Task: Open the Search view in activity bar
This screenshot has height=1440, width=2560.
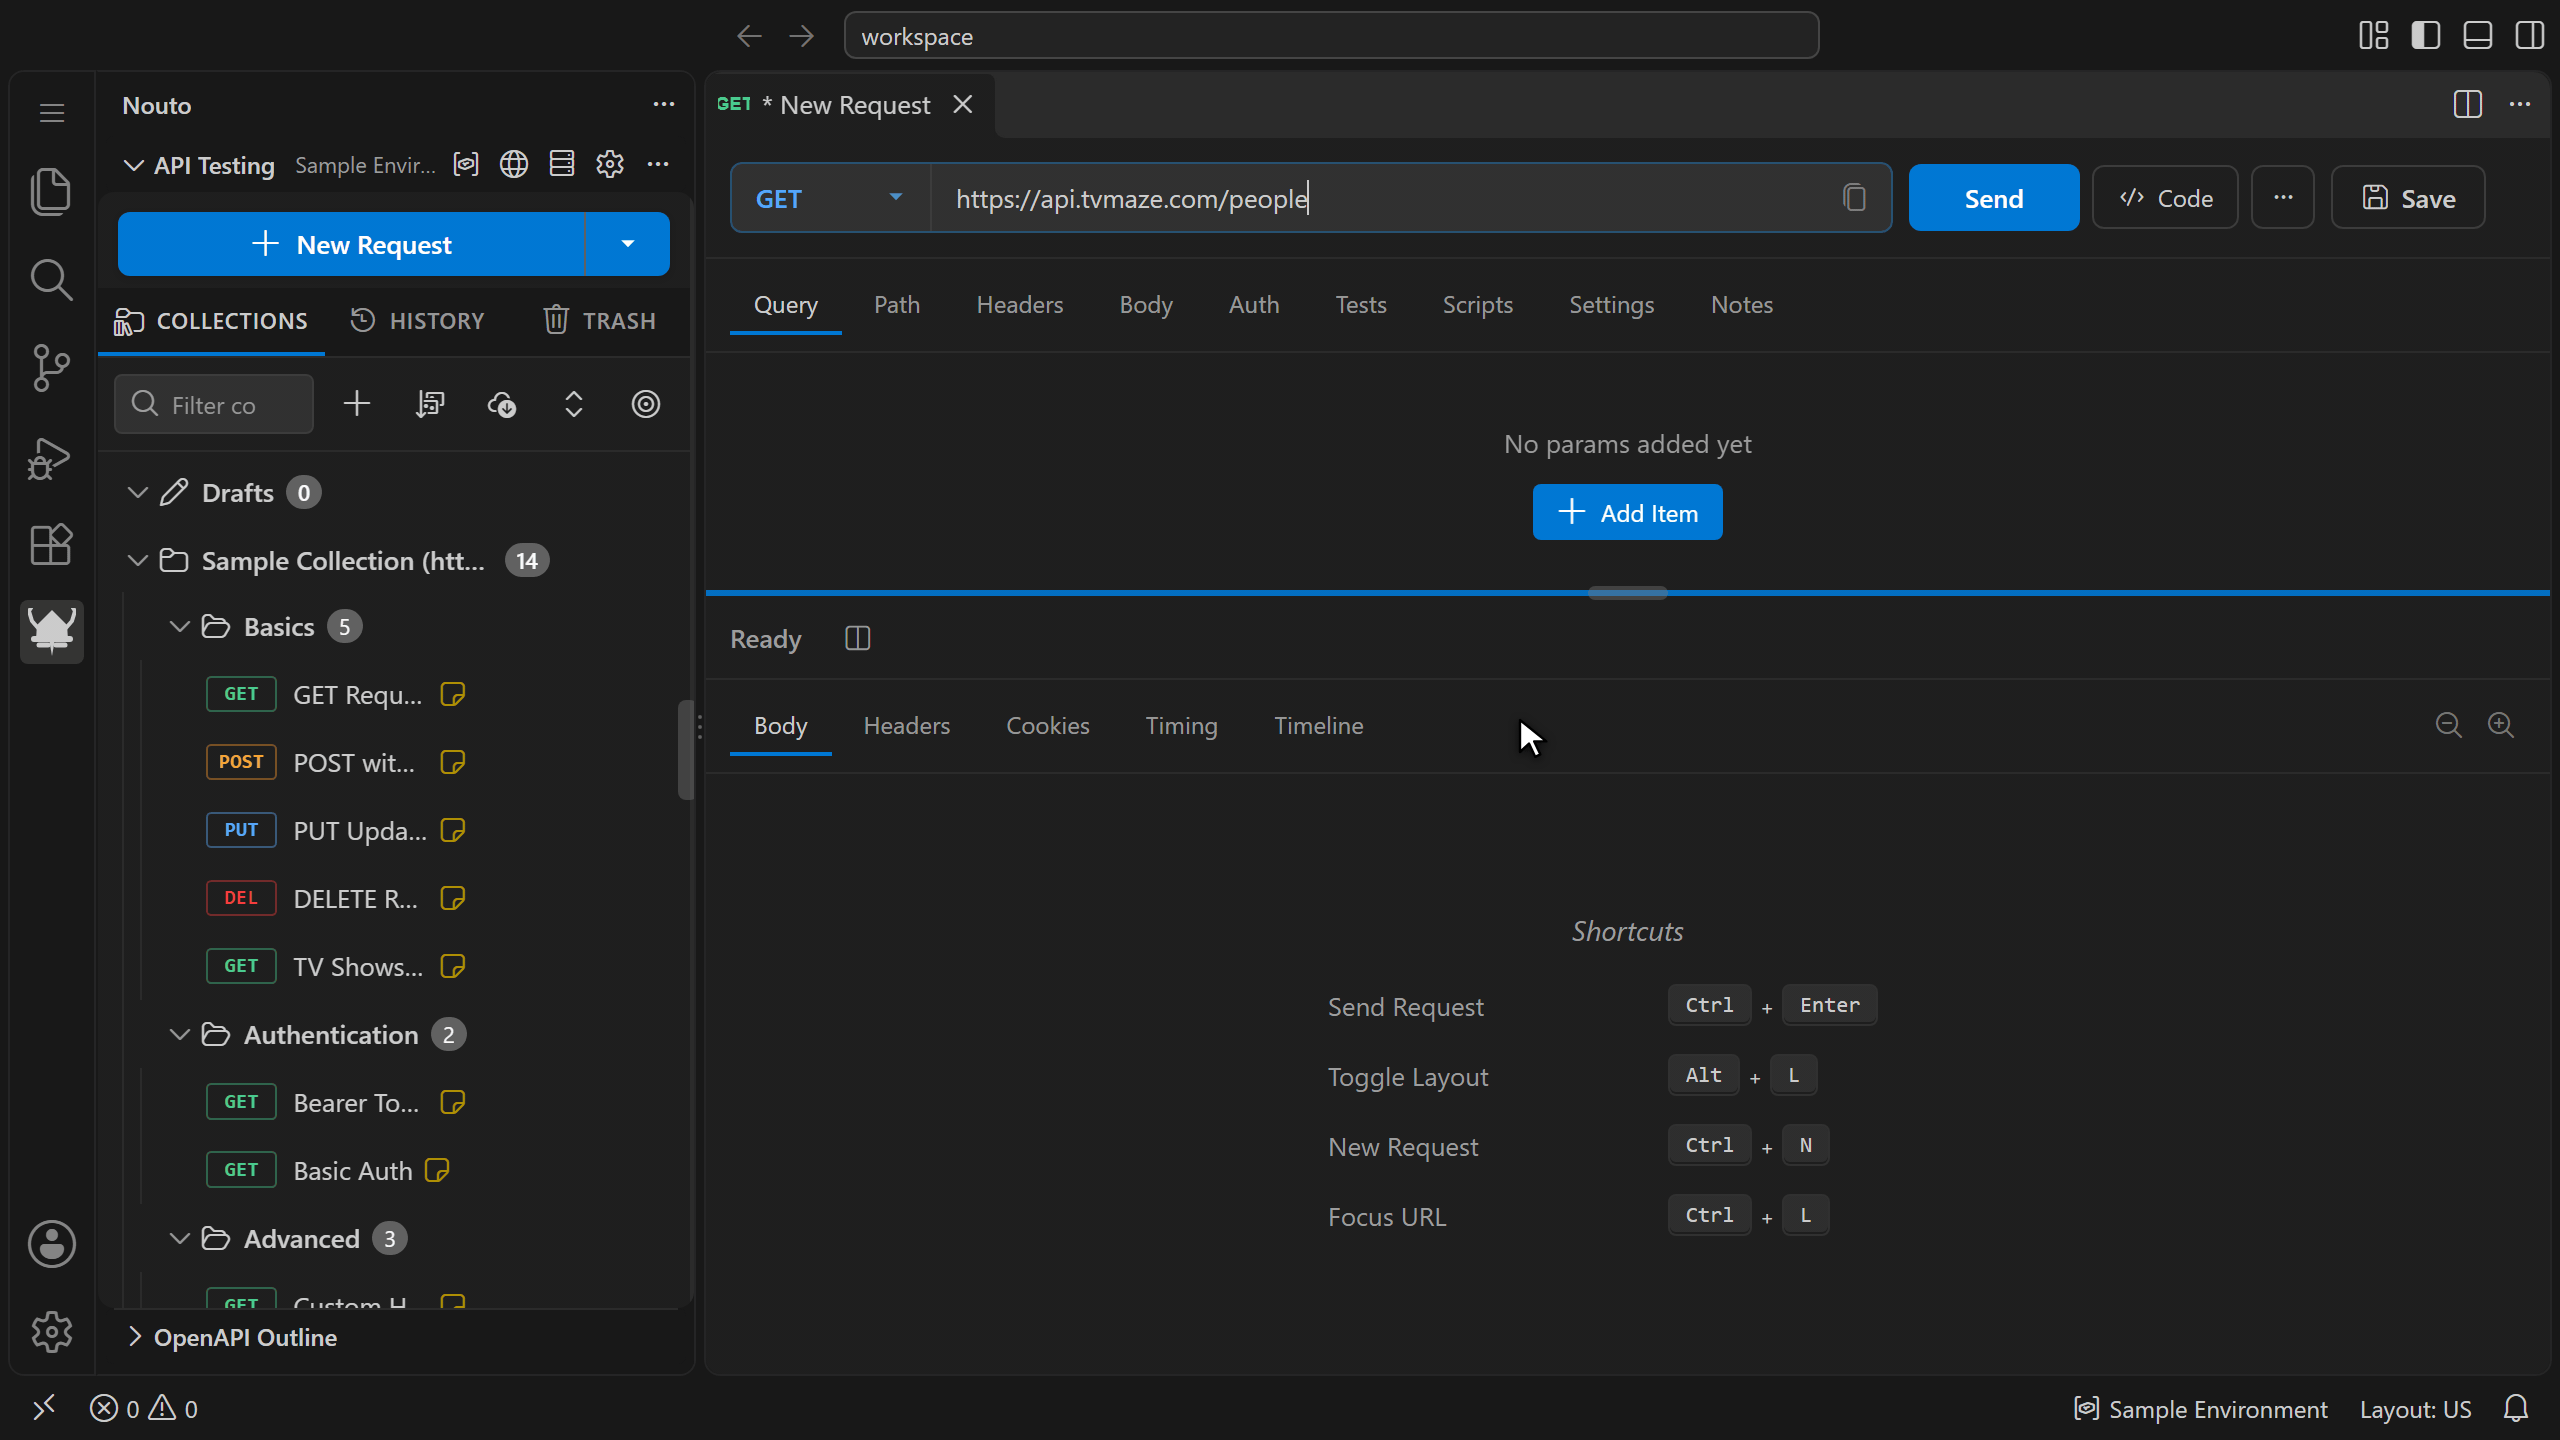Action: [x=51, y=279]
